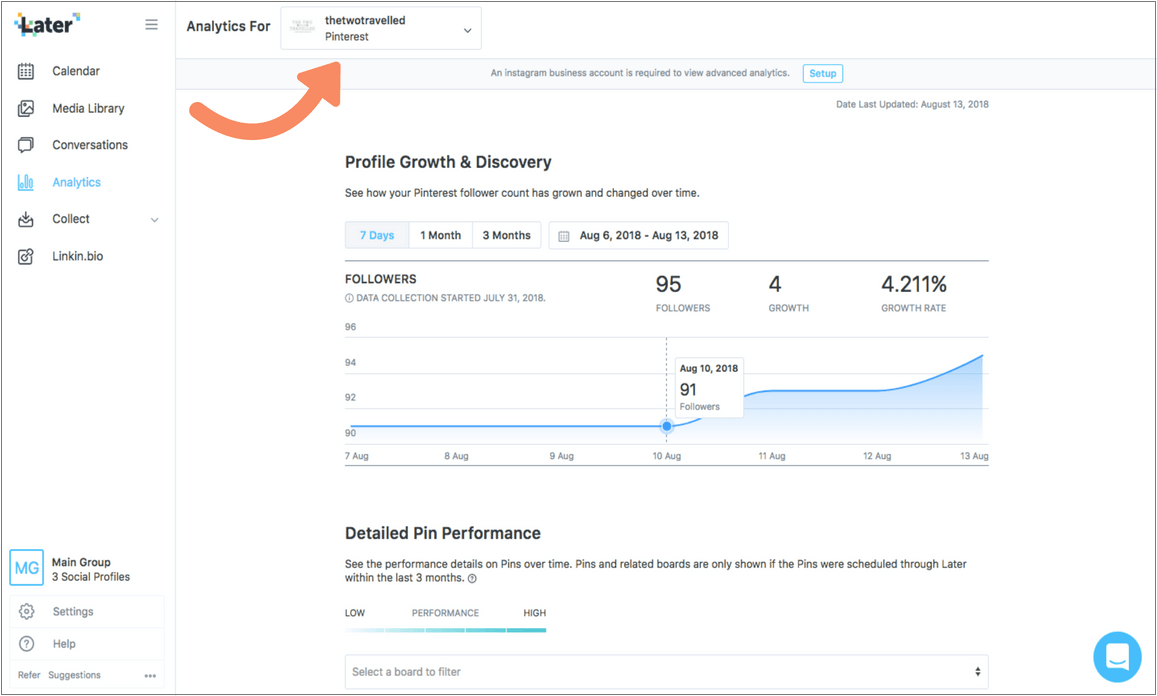
Task: Click the Suggestions link
Action: pyautogui.click(x=75, y=675)
